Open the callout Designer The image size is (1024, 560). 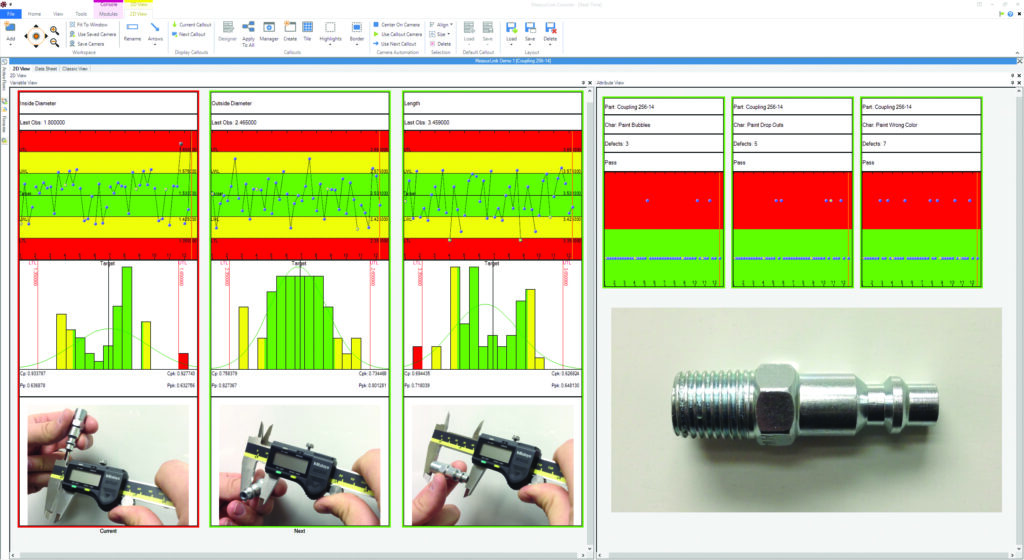pos(227,32)
